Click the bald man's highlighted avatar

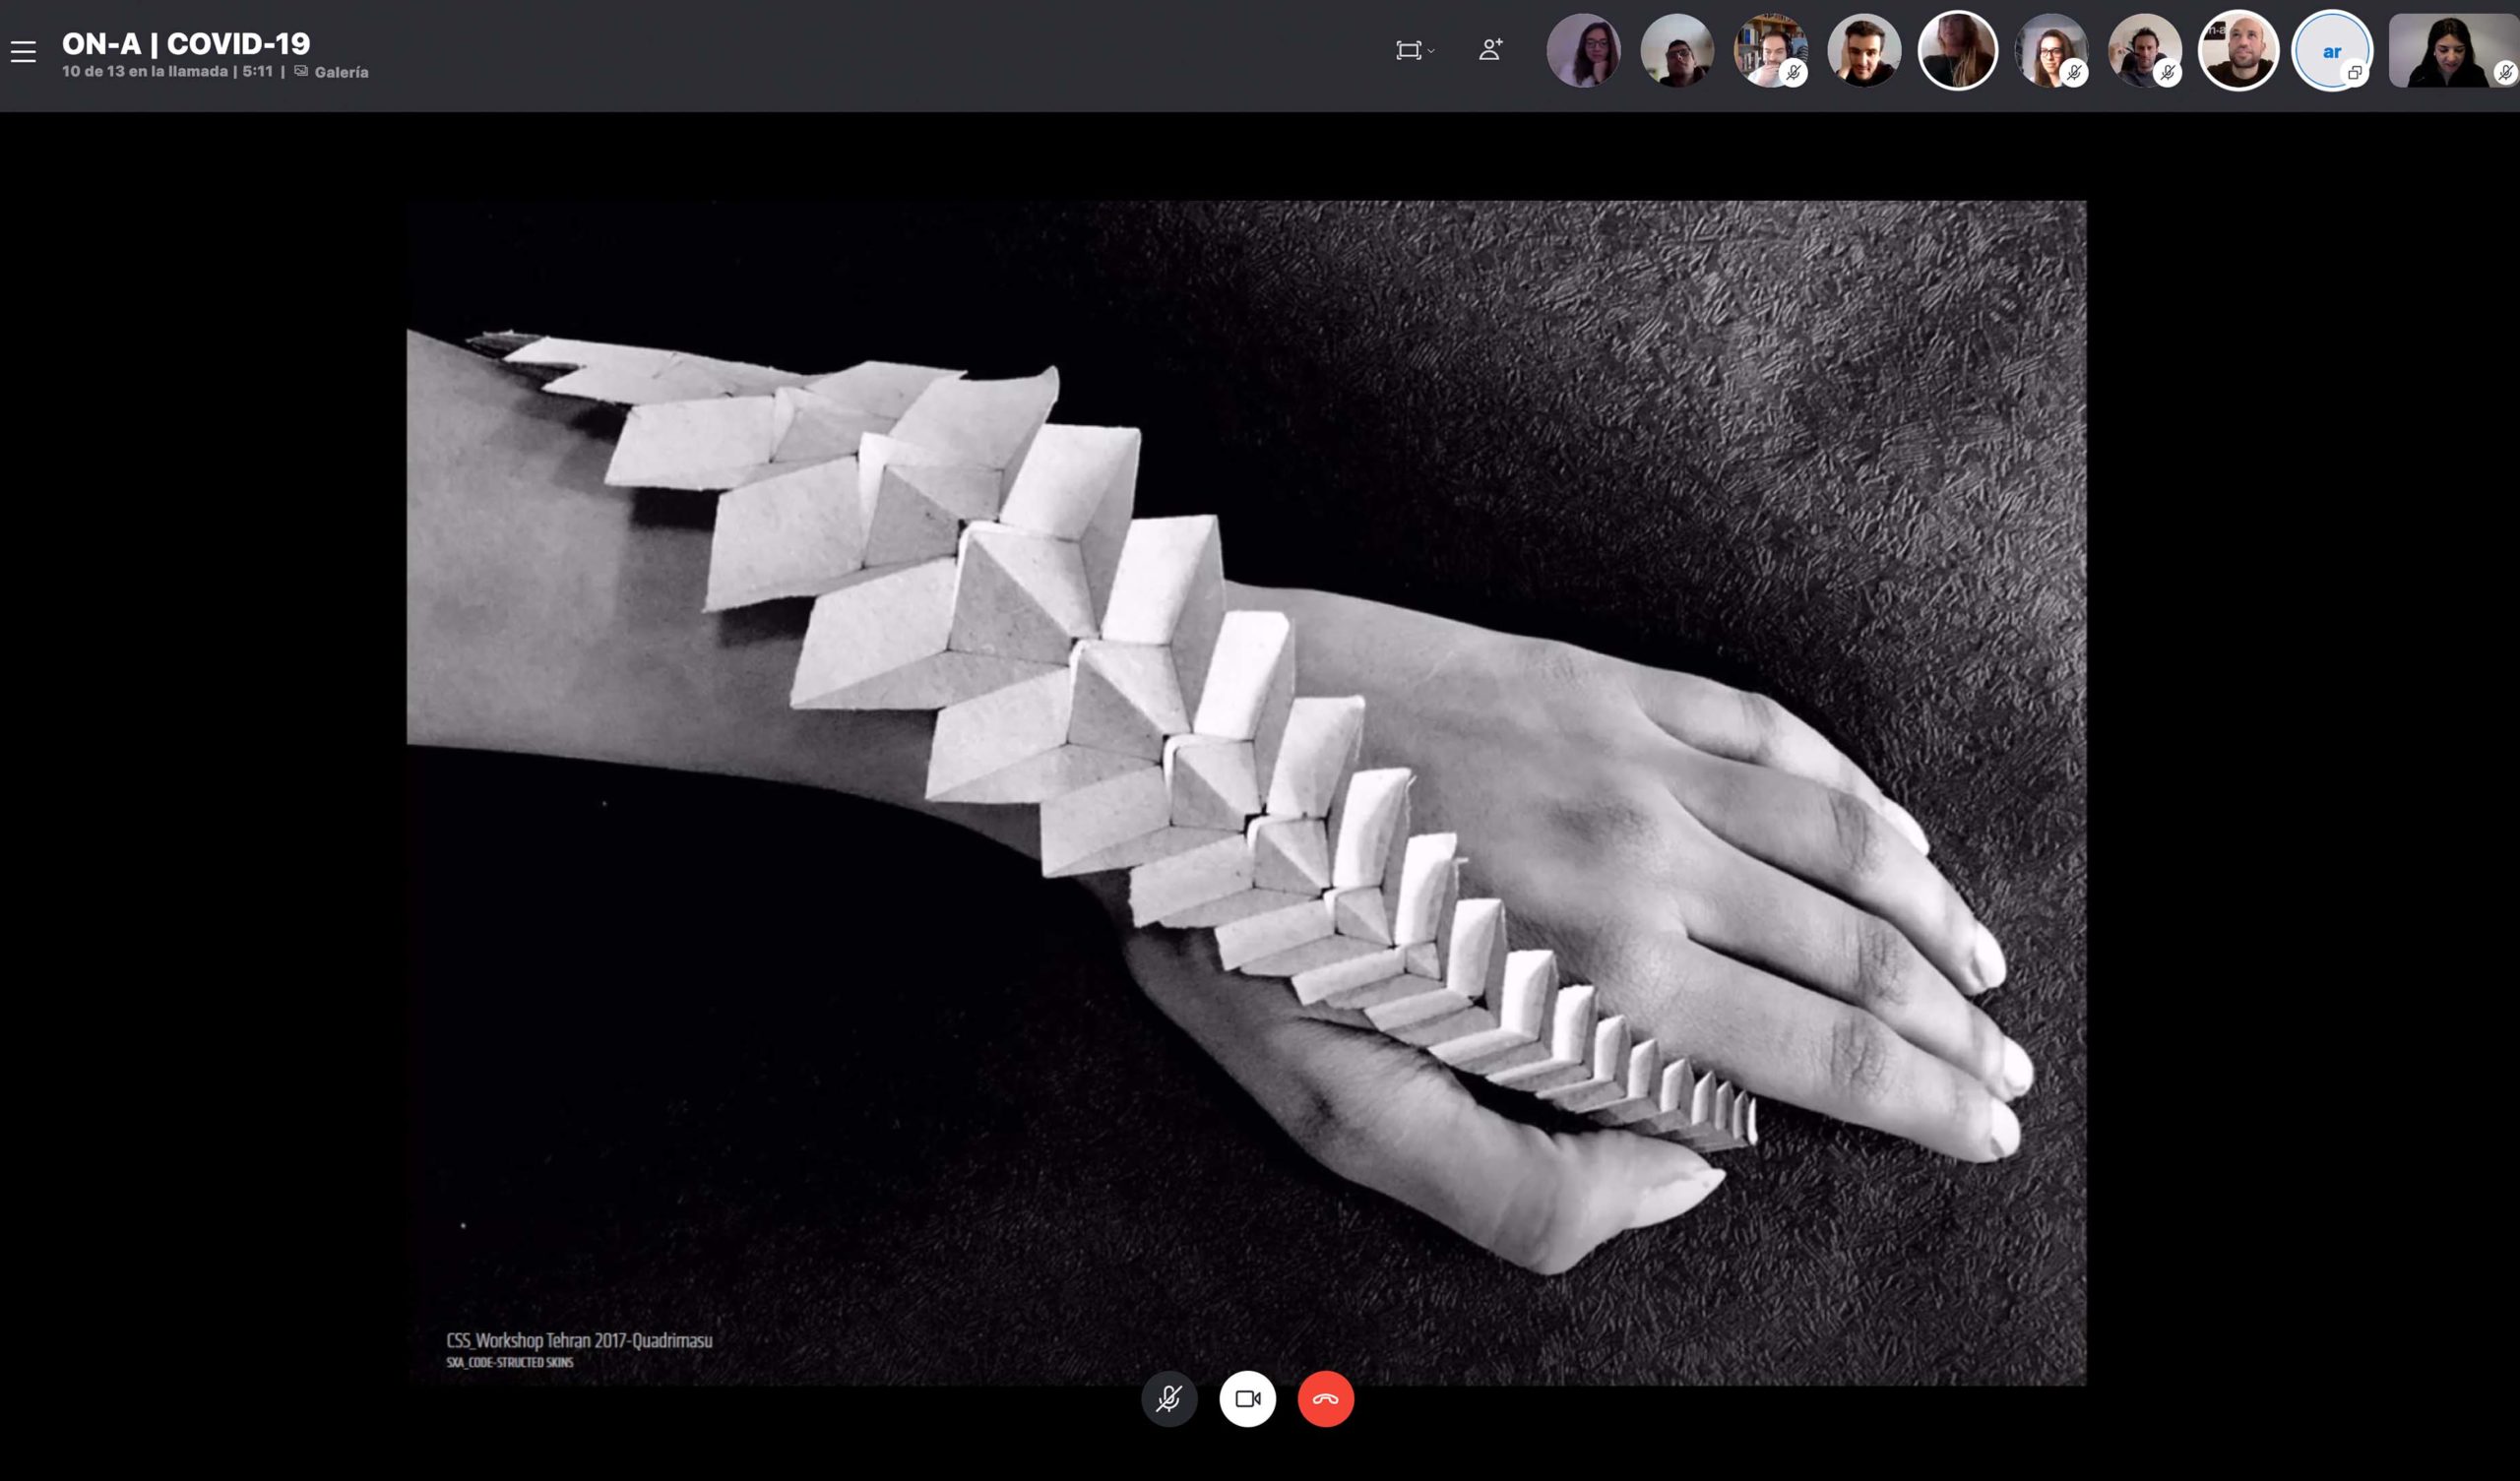point(2237,50)
